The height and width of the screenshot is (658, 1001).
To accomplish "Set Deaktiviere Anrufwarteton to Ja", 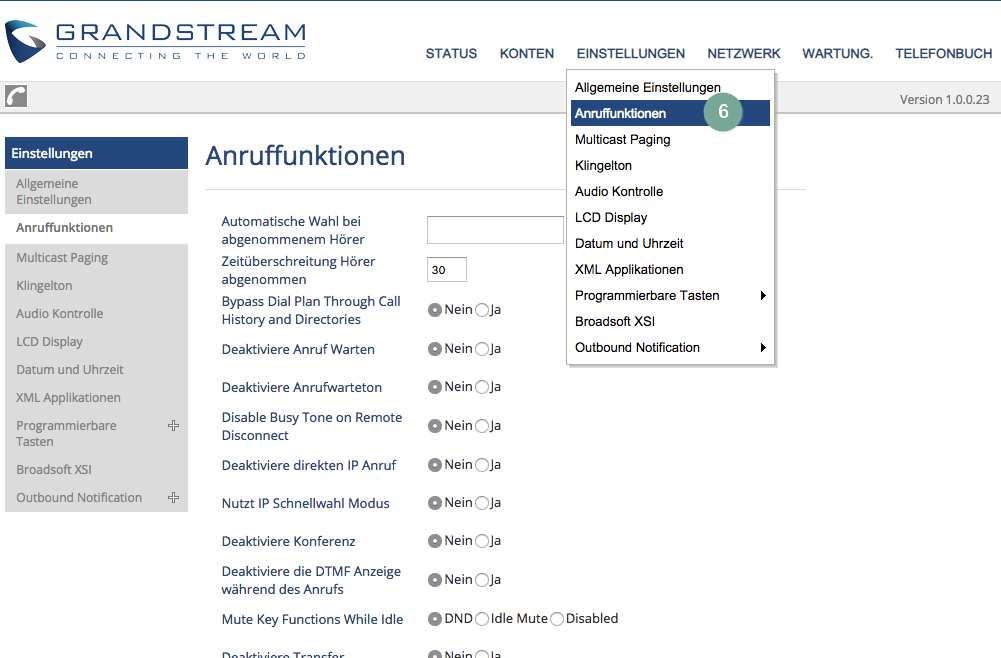I will click(482, 387).
